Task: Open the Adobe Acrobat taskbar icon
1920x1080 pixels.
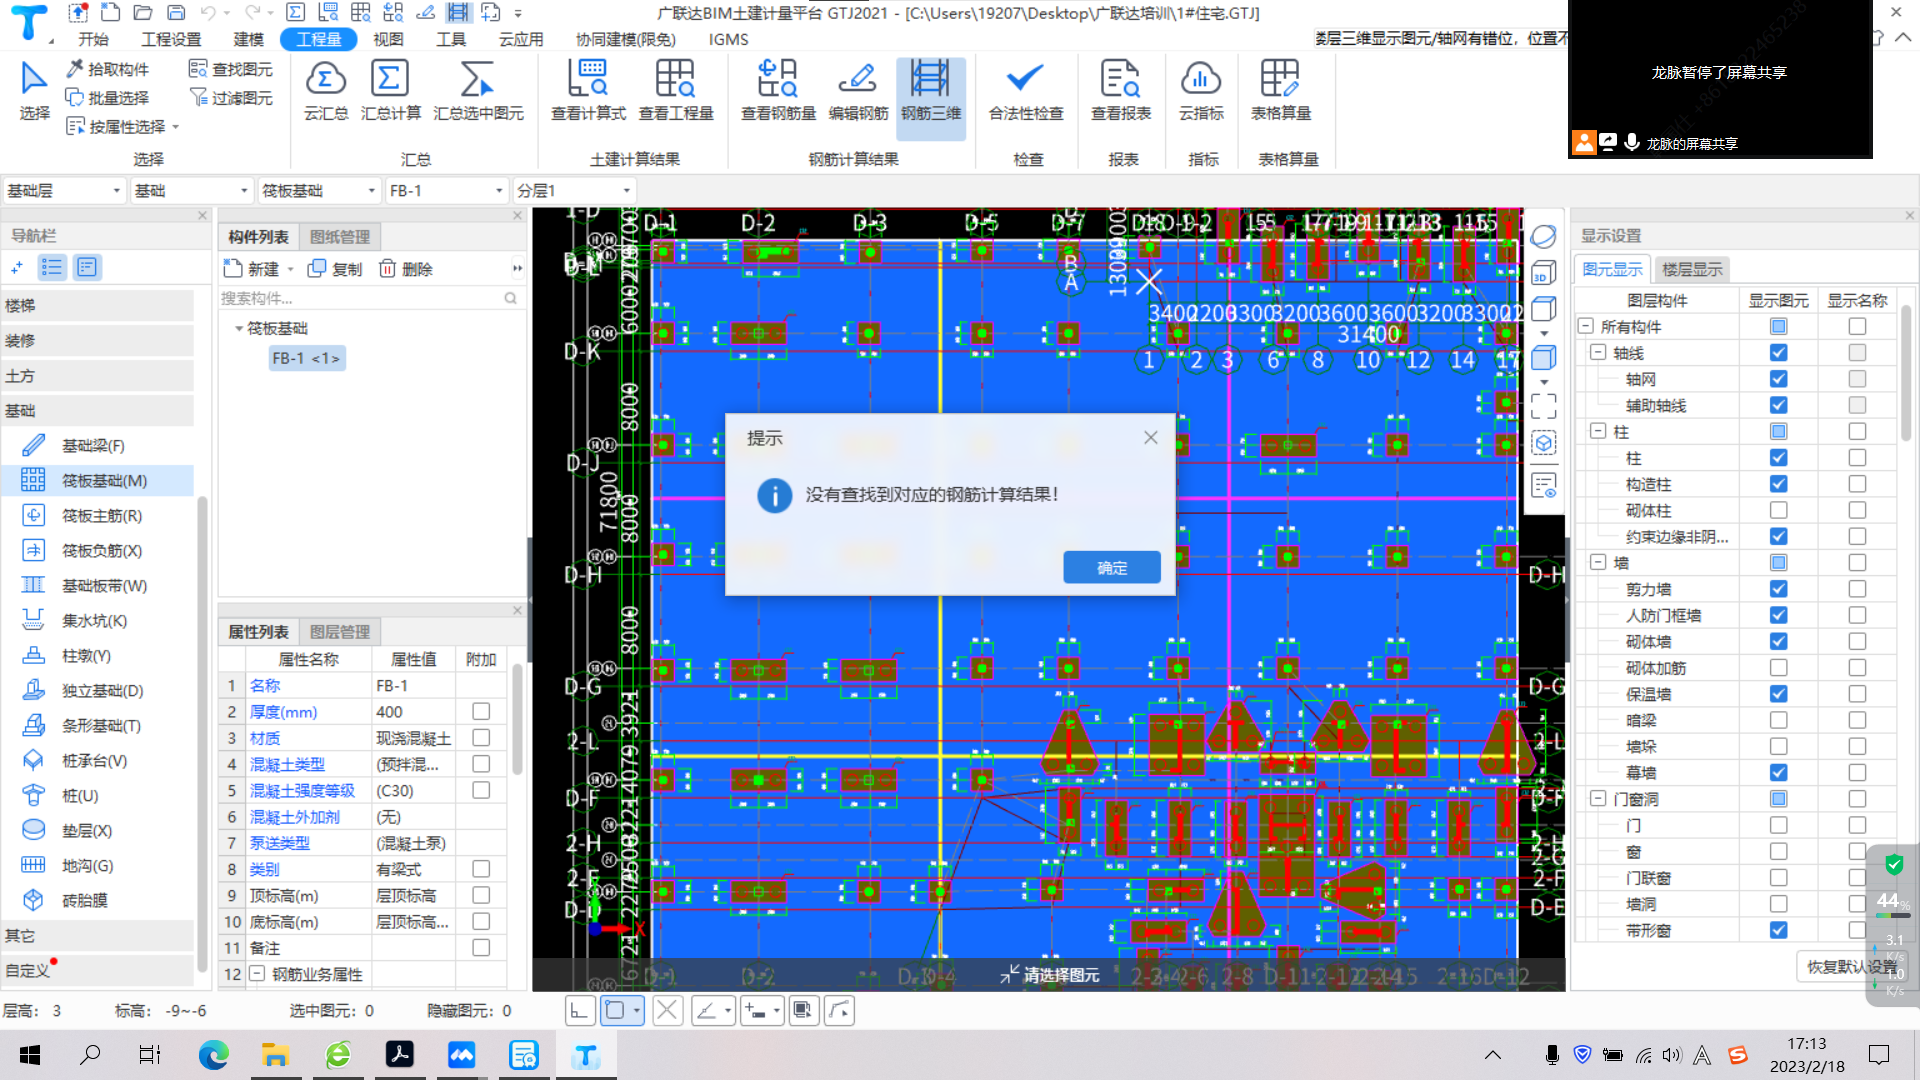Action: pyautogui.click(x=400, y=1054)
